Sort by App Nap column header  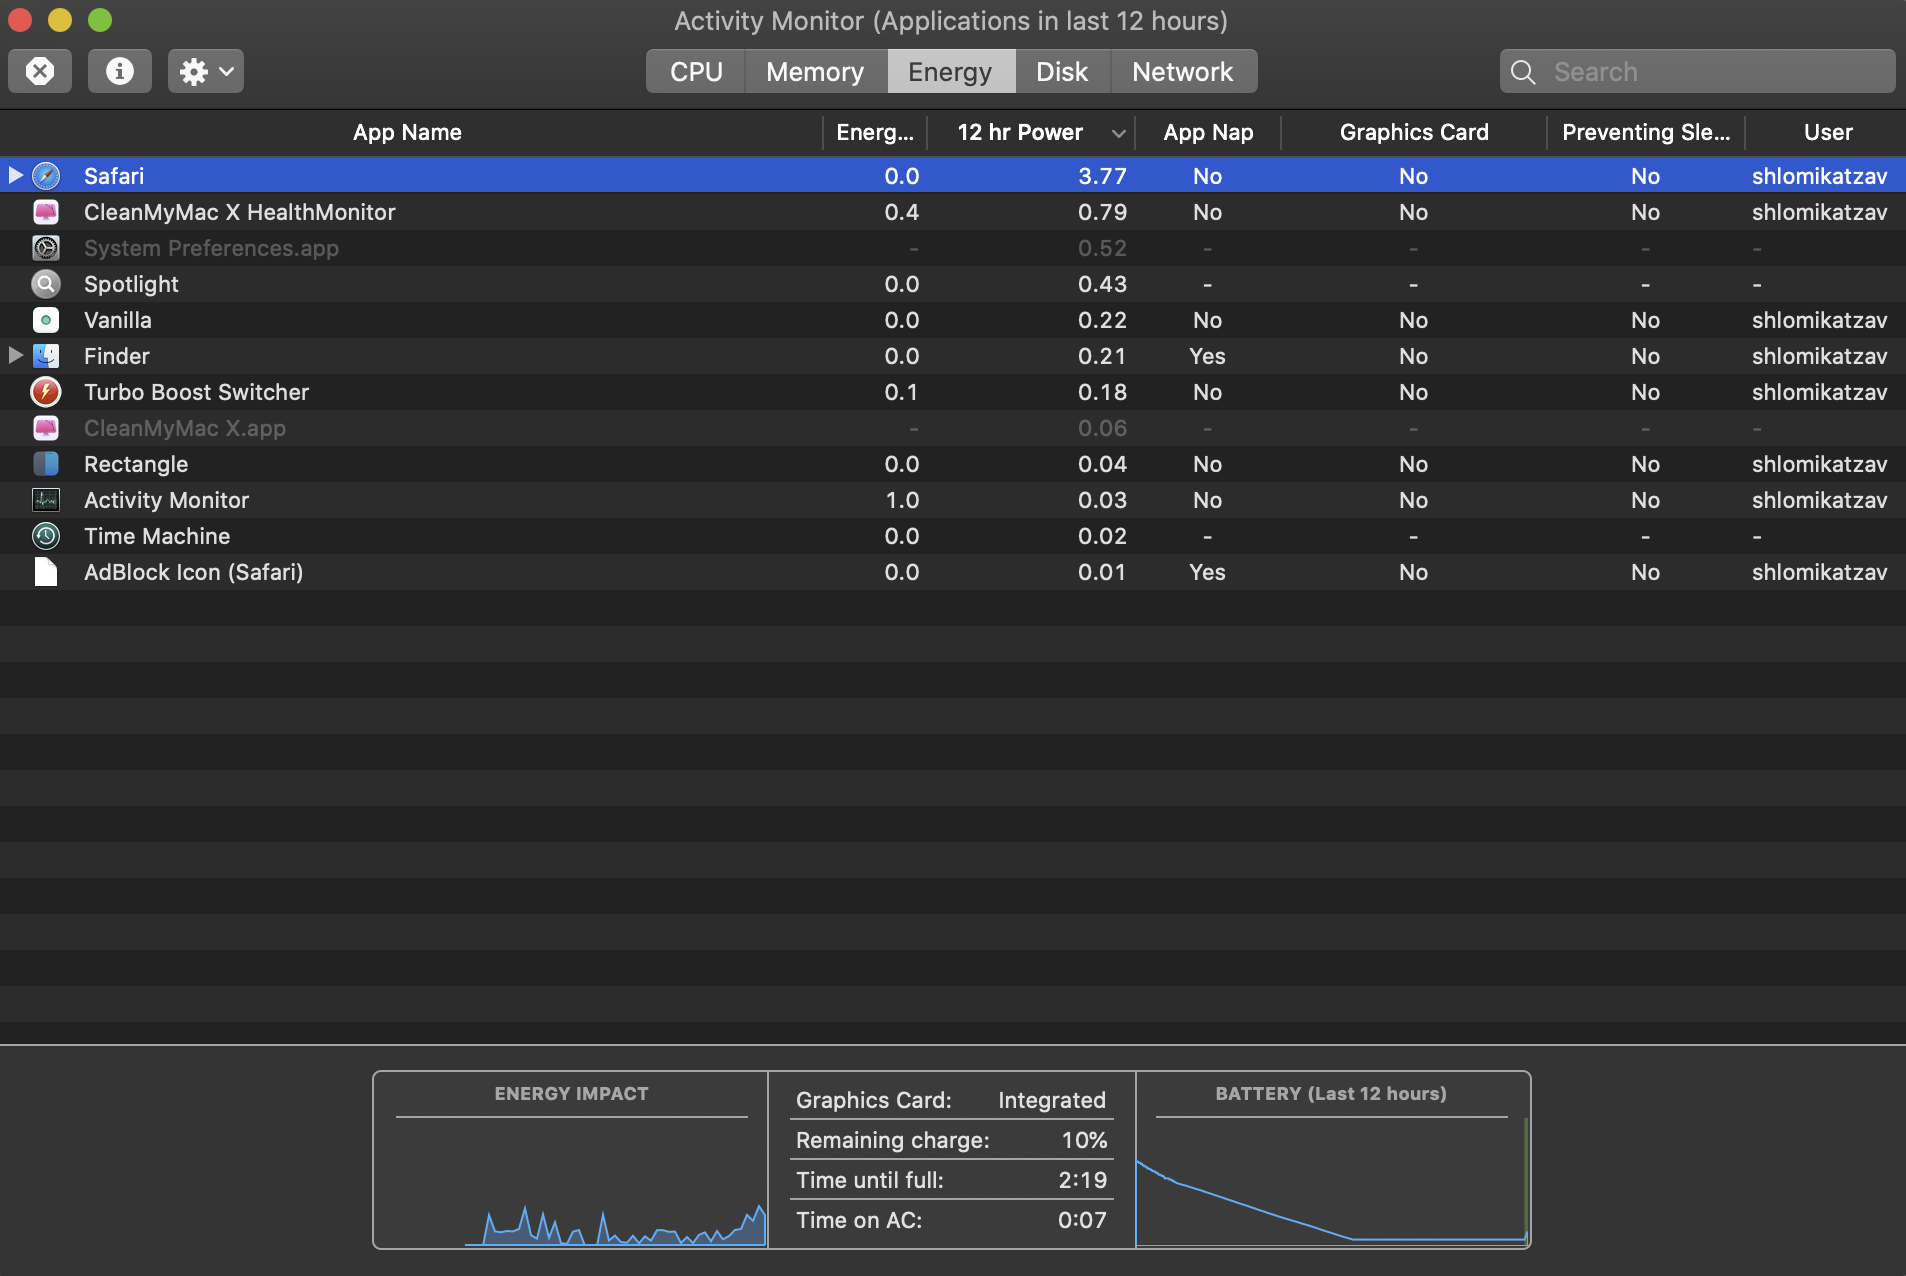click(x=1208, y=133)
